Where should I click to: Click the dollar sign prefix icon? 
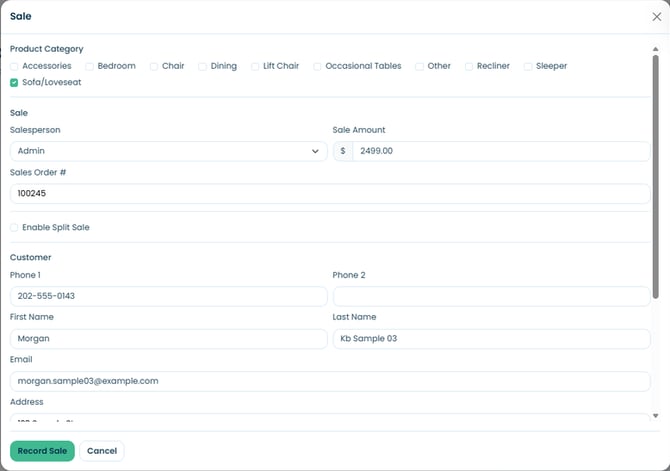click(343, 151)
